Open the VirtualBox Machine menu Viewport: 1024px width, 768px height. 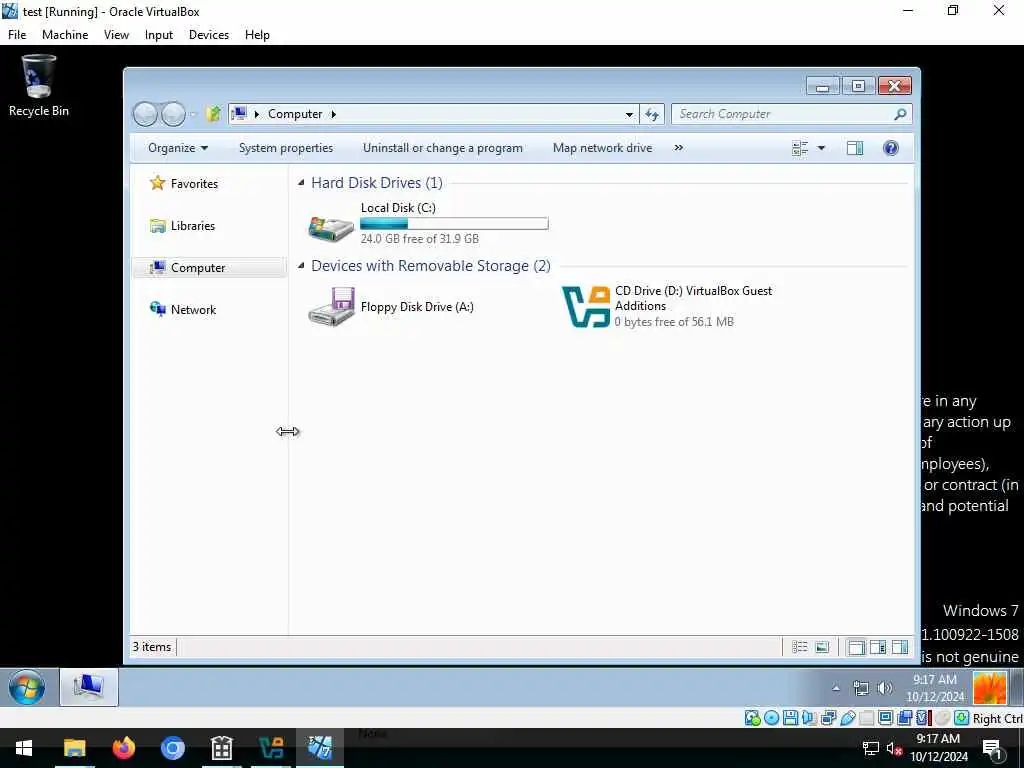coord(65,35)
